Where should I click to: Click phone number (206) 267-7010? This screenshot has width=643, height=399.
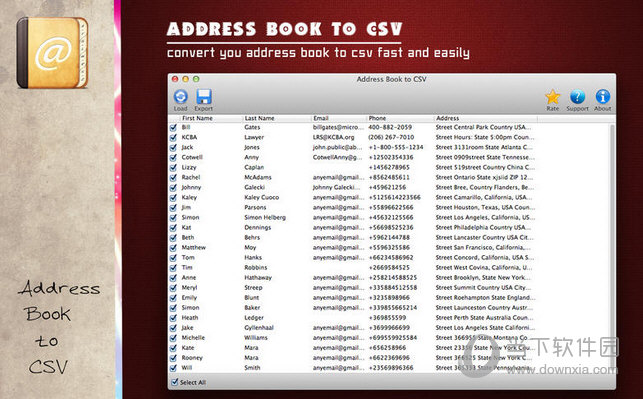[x=391, y=137]
